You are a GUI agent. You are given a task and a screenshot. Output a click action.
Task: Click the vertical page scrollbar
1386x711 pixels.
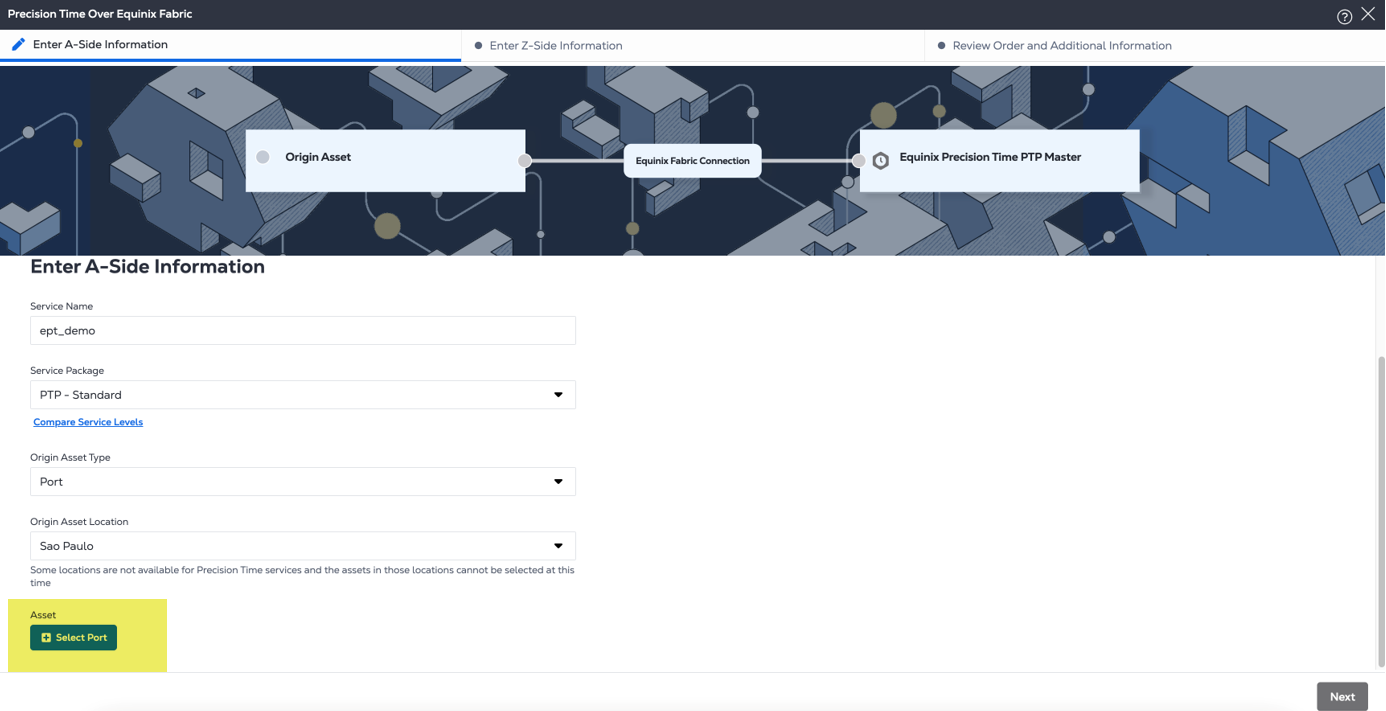tap(1381, 511)
